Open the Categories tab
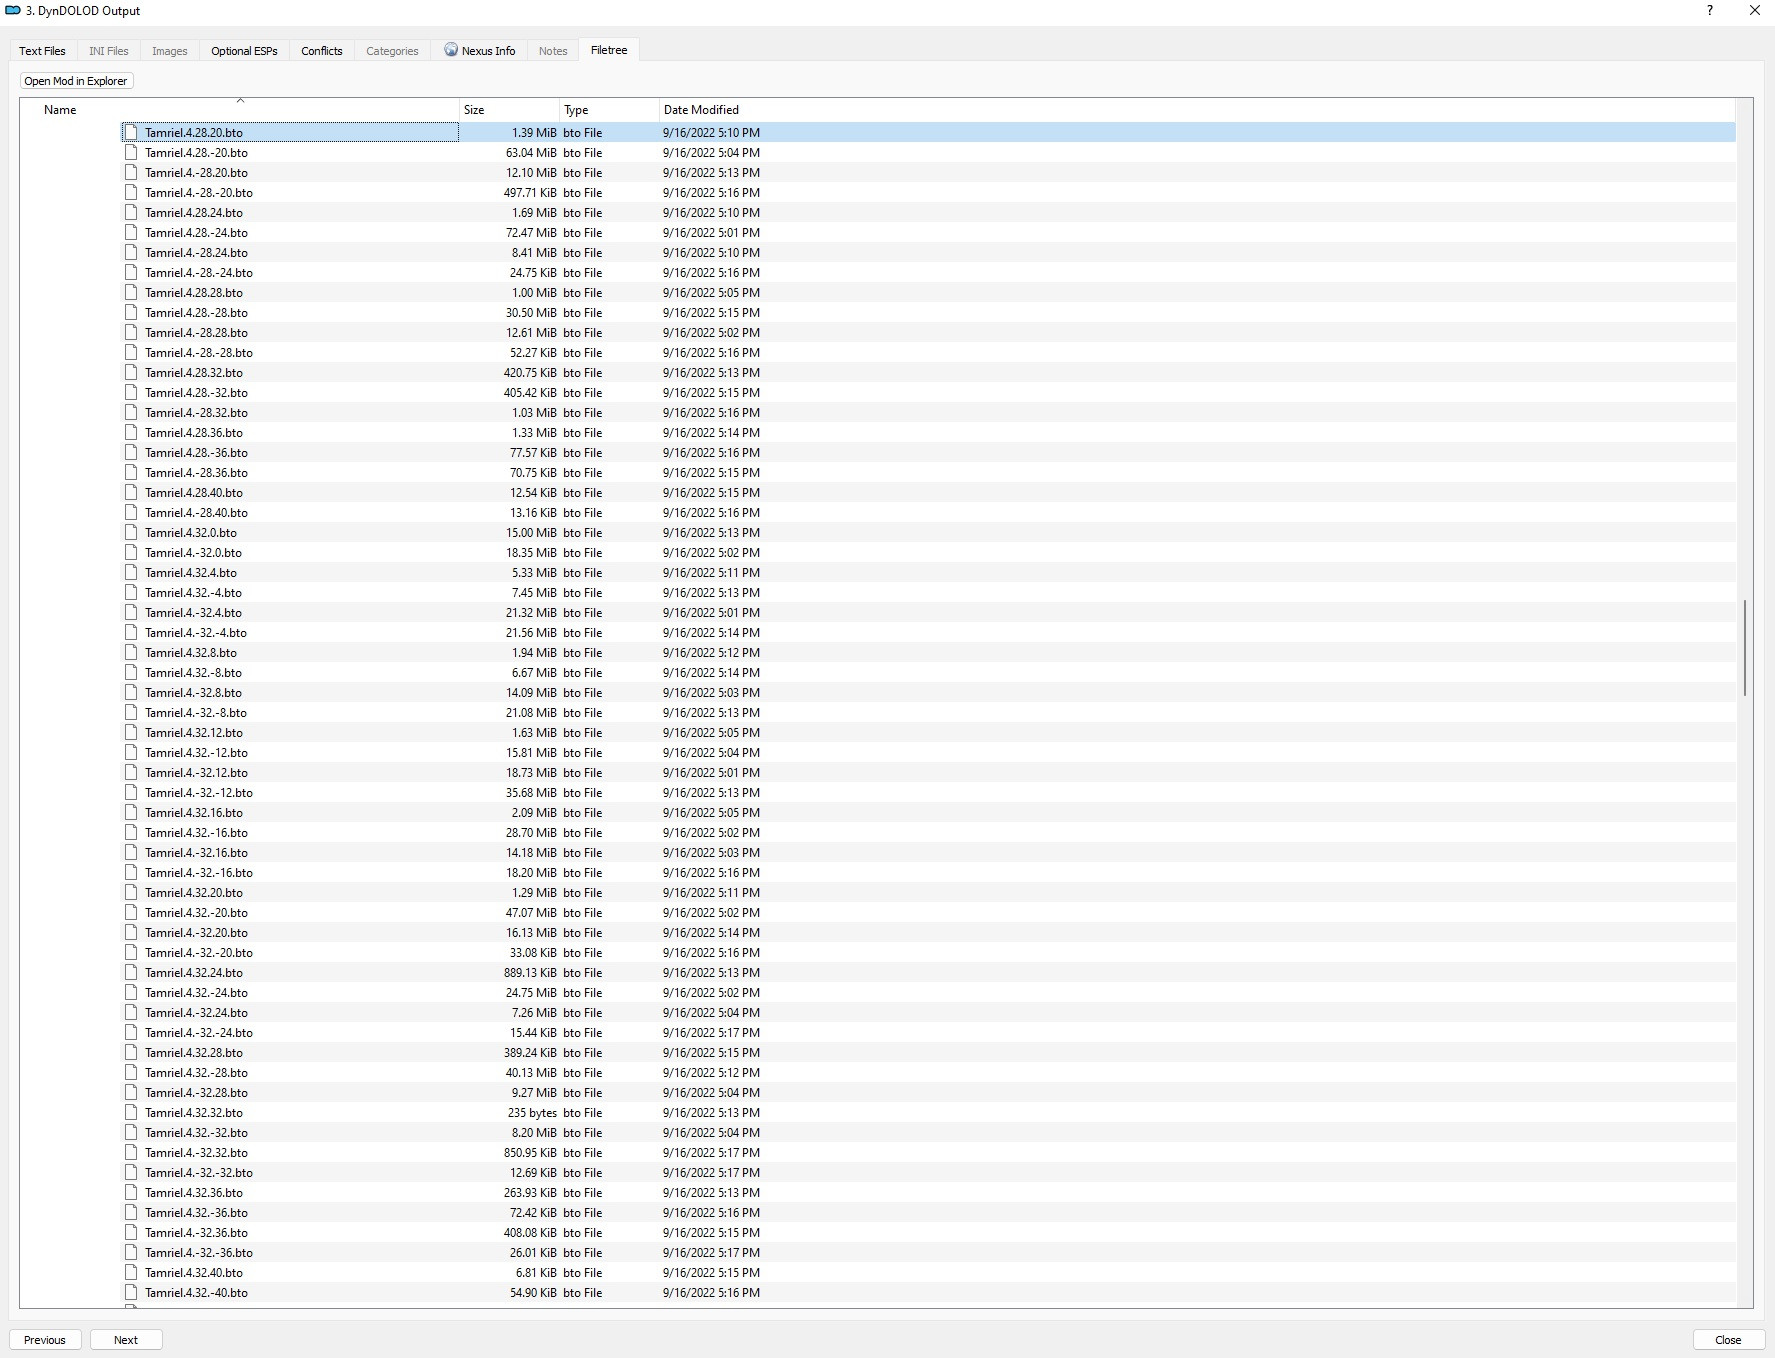This screenshot has width=1775, height=1358. click(x=392, y=51)
